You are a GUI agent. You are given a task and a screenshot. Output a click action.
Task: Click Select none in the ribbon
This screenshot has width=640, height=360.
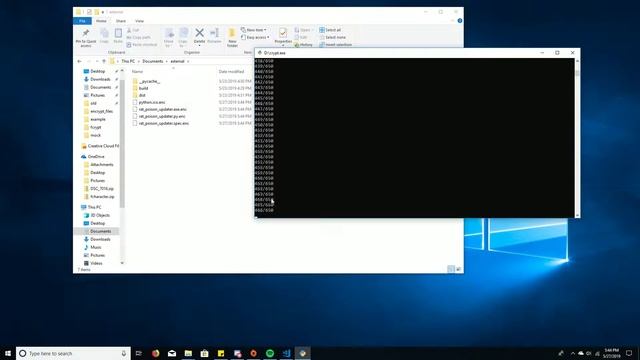[332, 37]
